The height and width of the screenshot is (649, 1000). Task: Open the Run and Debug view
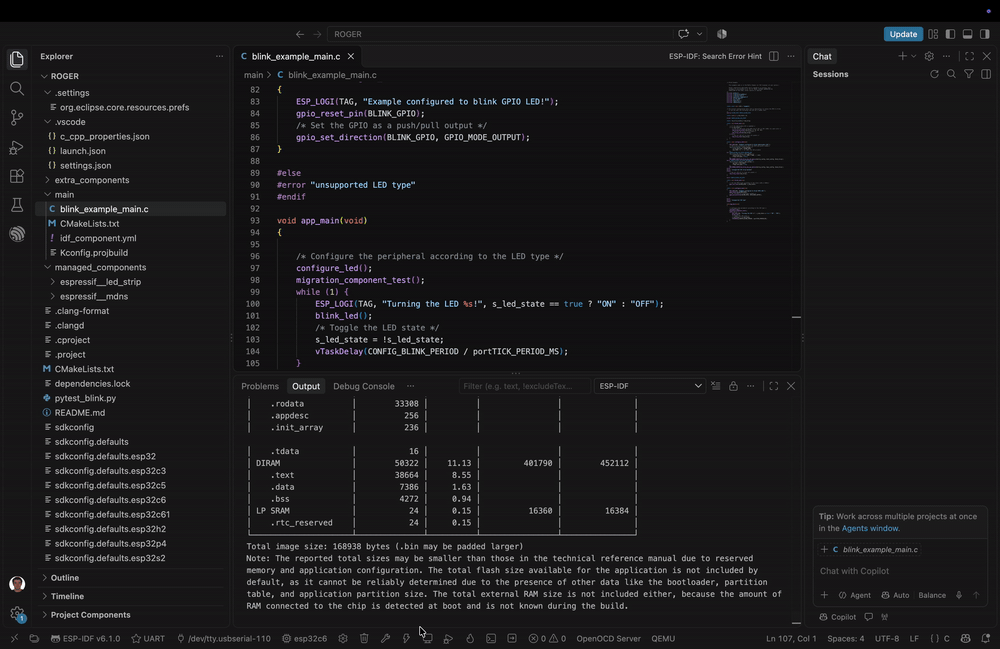point(17,147)
